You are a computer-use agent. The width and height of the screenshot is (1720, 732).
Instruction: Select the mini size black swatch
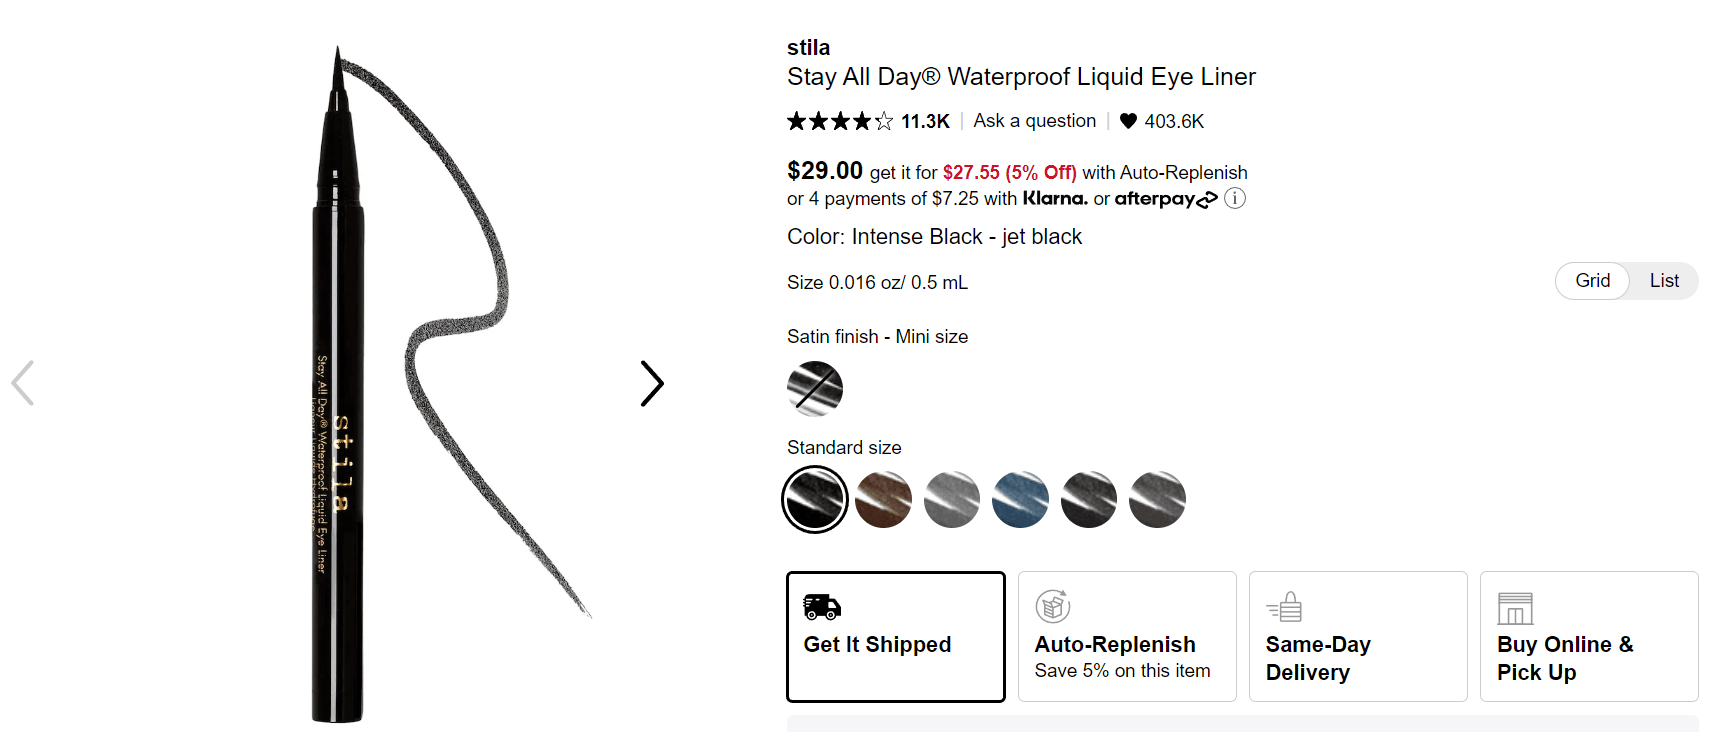click(x=815, y=389)
